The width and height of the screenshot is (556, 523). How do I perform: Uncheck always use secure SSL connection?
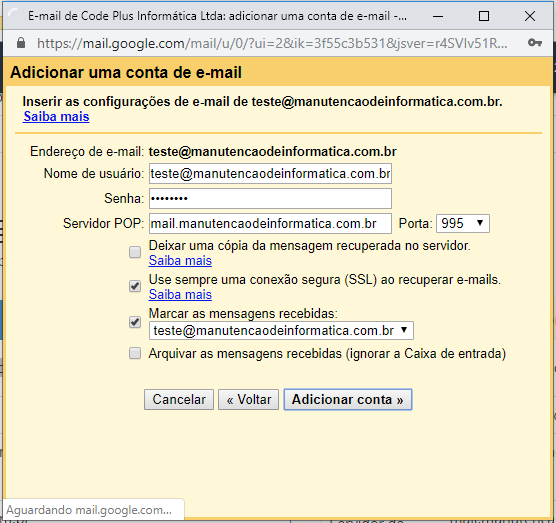point(135,286)
